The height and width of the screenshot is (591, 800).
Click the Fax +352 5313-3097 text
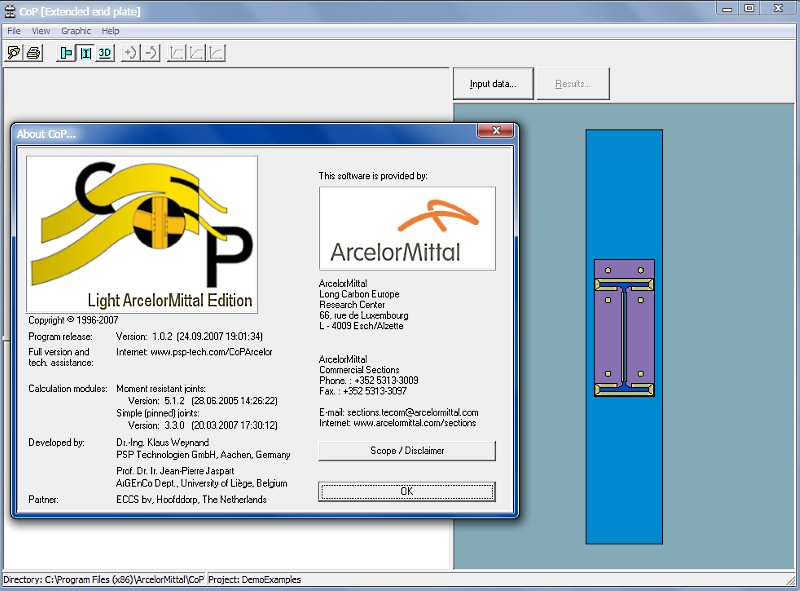point(363,391)
